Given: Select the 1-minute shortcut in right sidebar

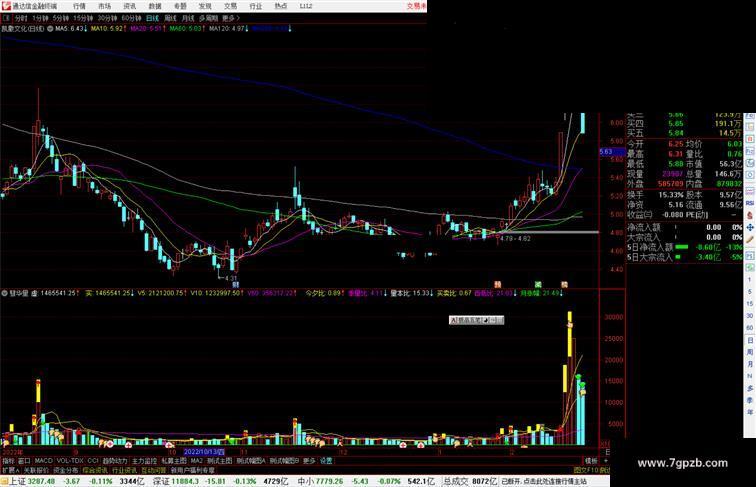Looking at the screenshot, I should tap(750, 280).
